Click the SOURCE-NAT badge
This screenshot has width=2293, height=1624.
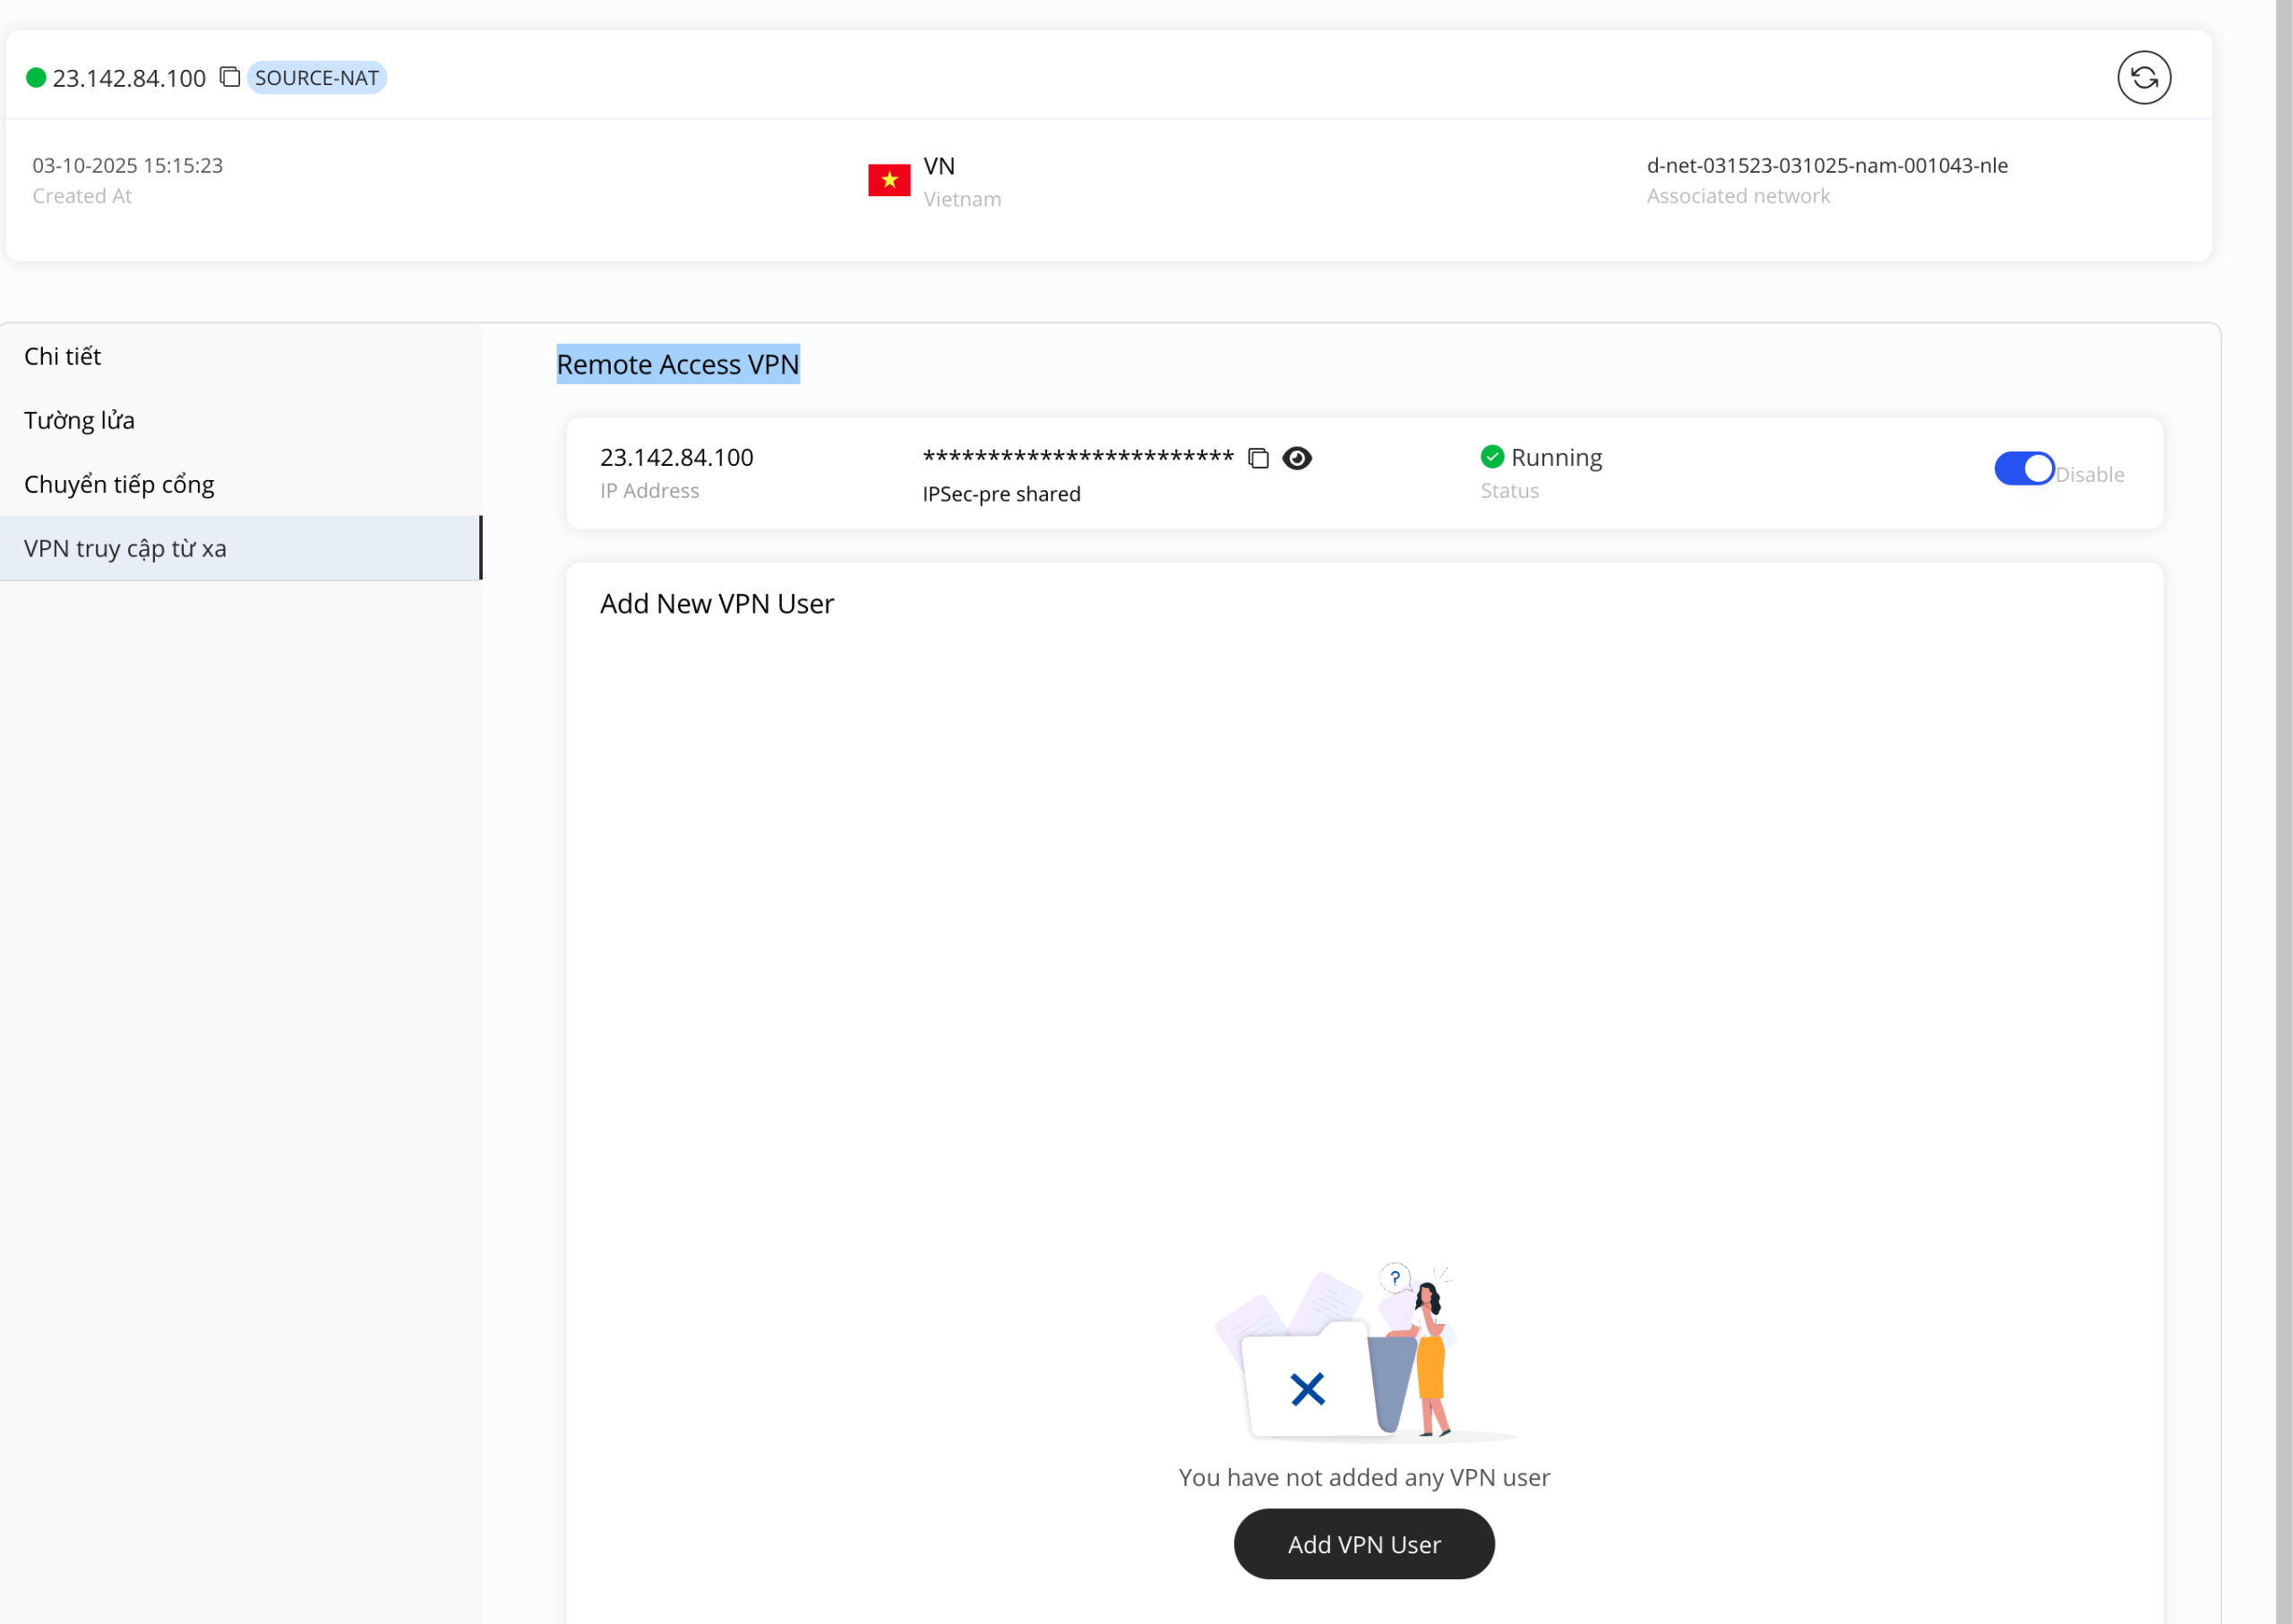[x=316, y=78]
